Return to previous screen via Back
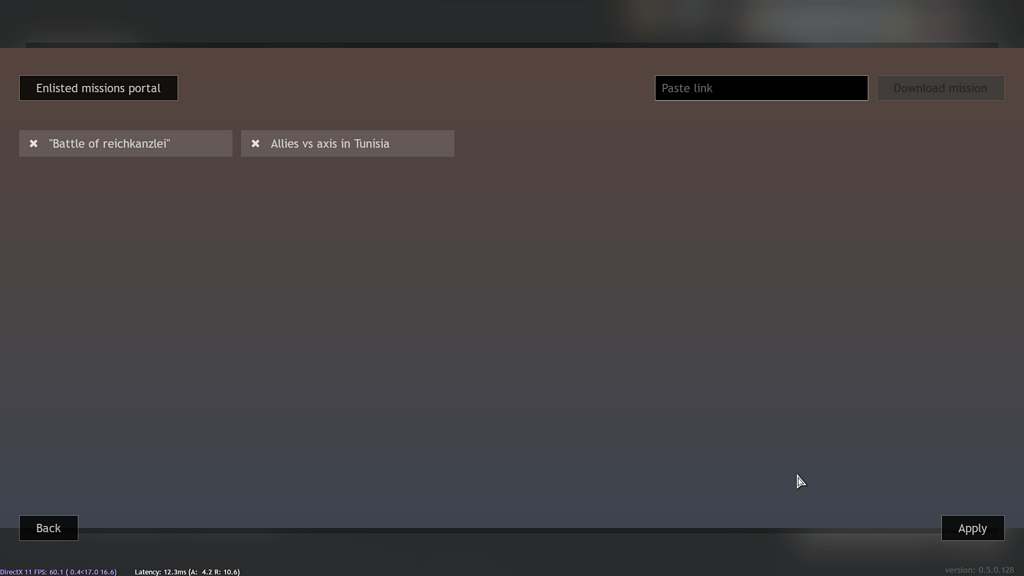 pos(48,528)
